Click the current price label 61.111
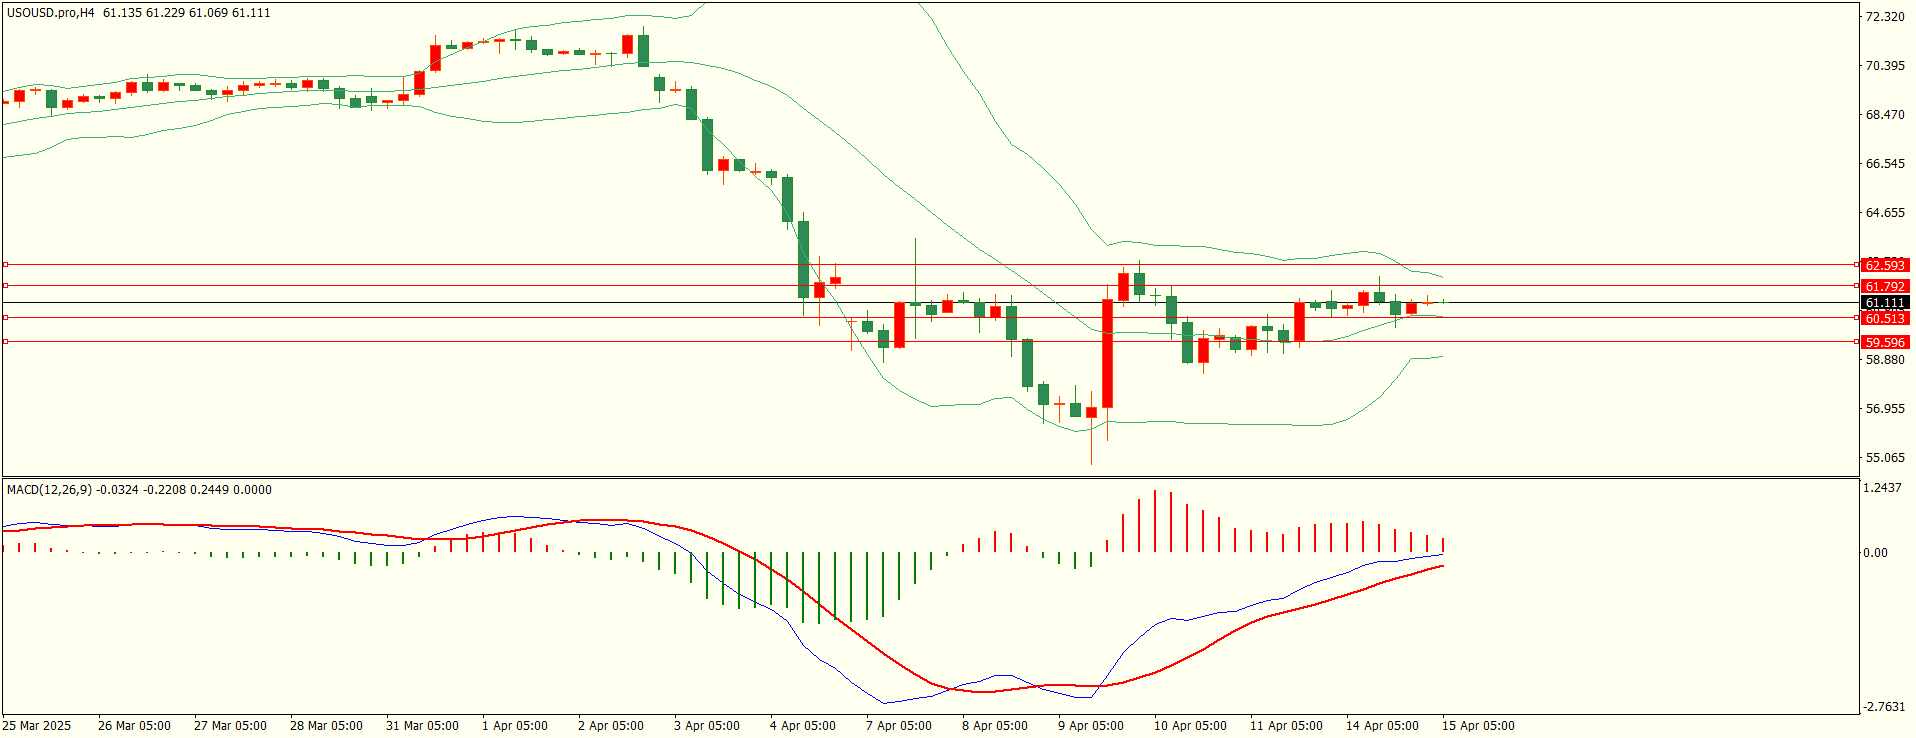This screenshot has width=1916, height=738. [x=1885, y=302]
